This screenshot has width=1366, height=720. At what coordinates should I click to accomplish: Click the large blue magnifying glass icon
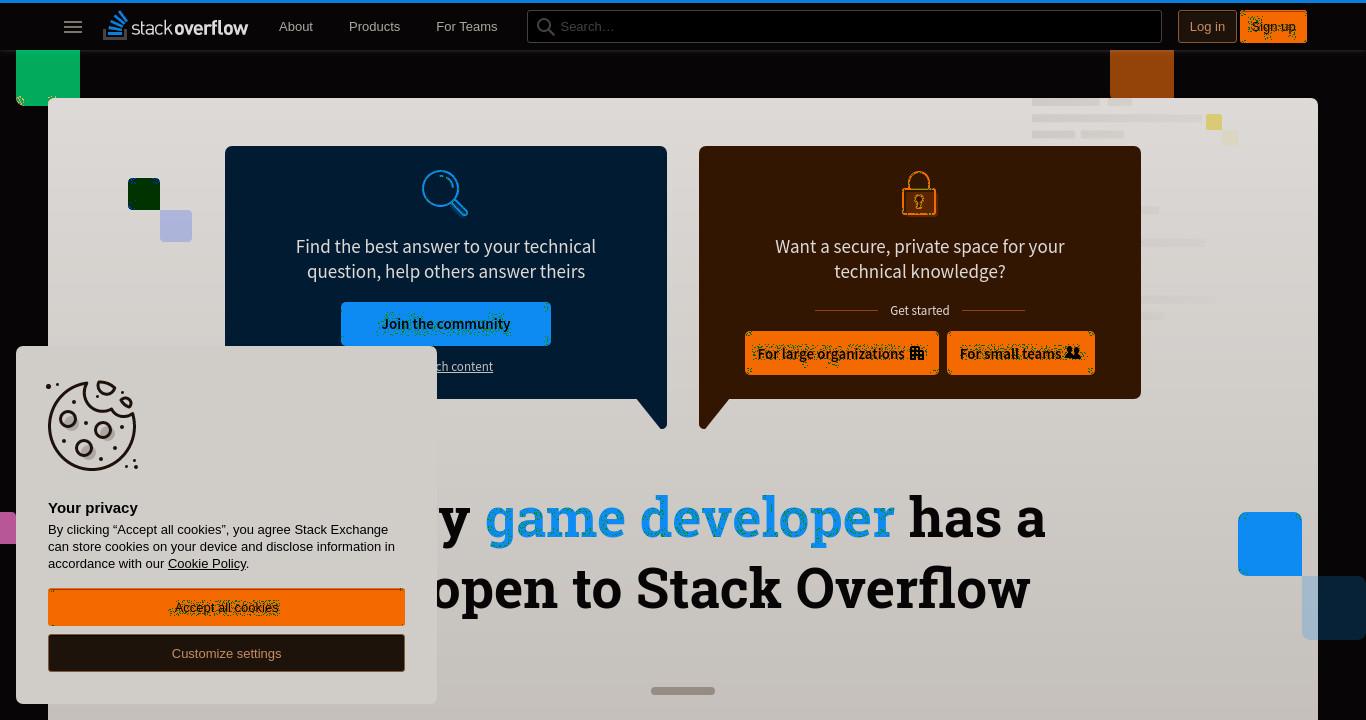tap(445, 193)
